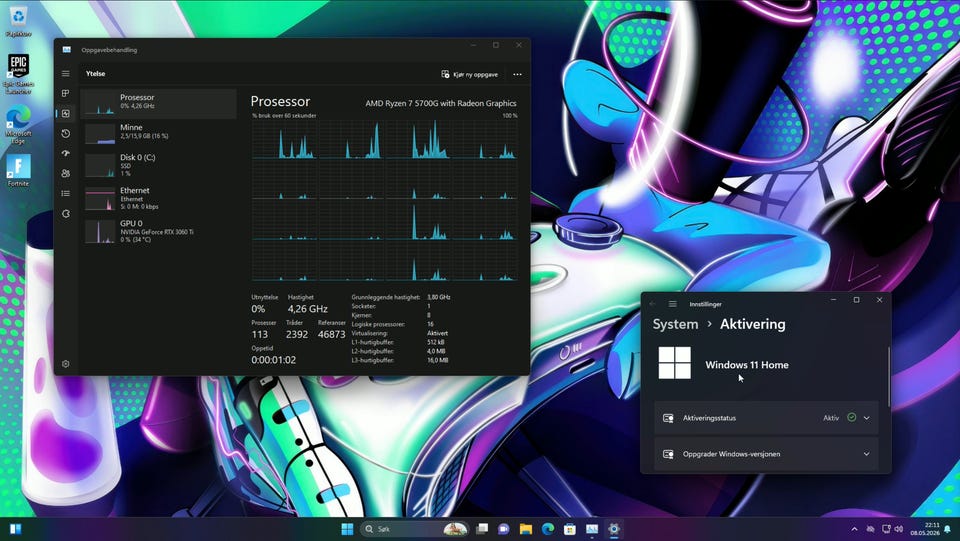Select Ethernet performance entry
960x541 pixels.
coord(159,198)
